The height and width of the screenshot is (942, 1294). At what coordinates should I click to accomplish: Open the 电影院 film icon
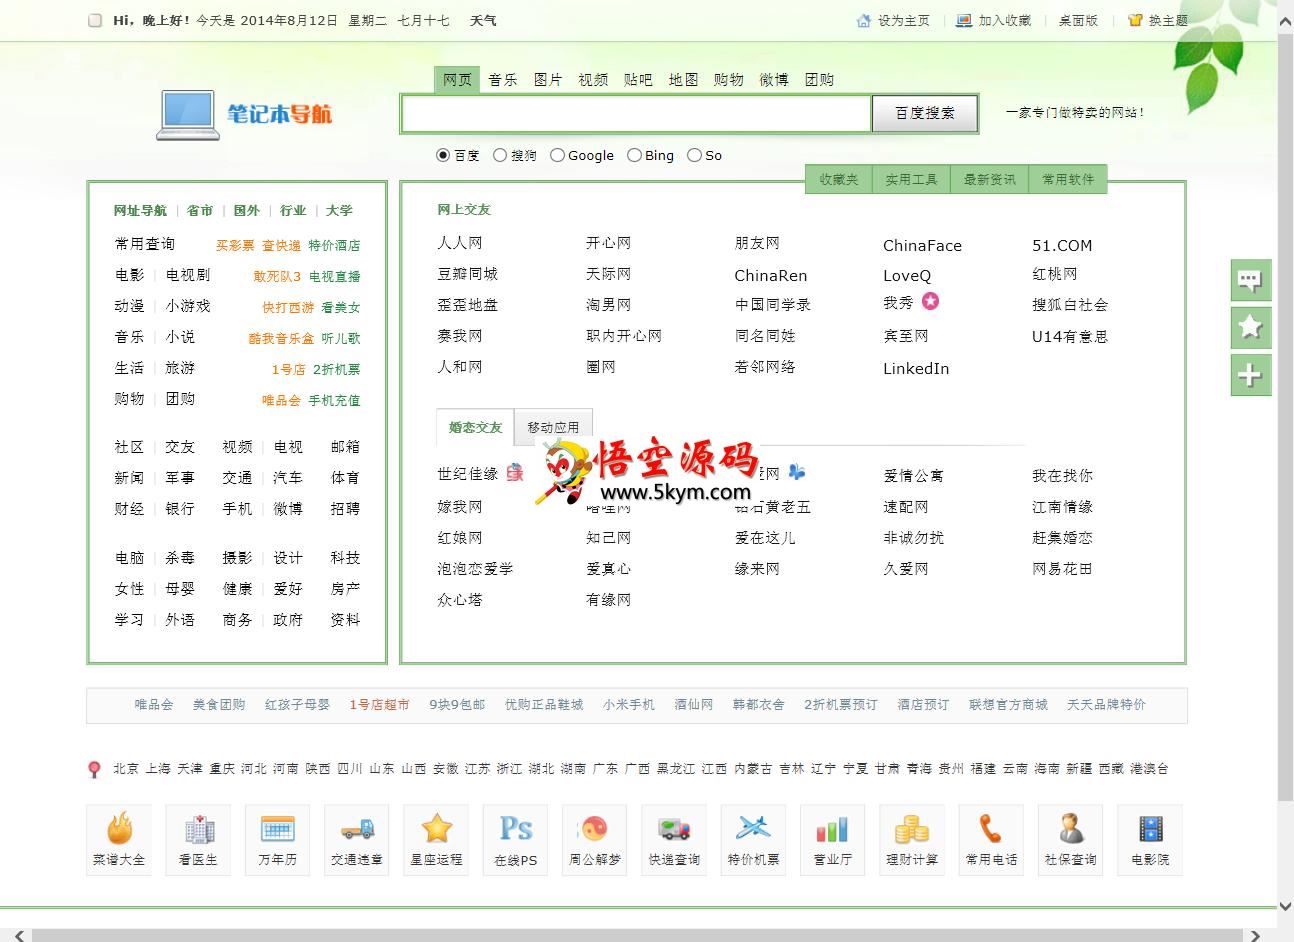pos(1150,839)
